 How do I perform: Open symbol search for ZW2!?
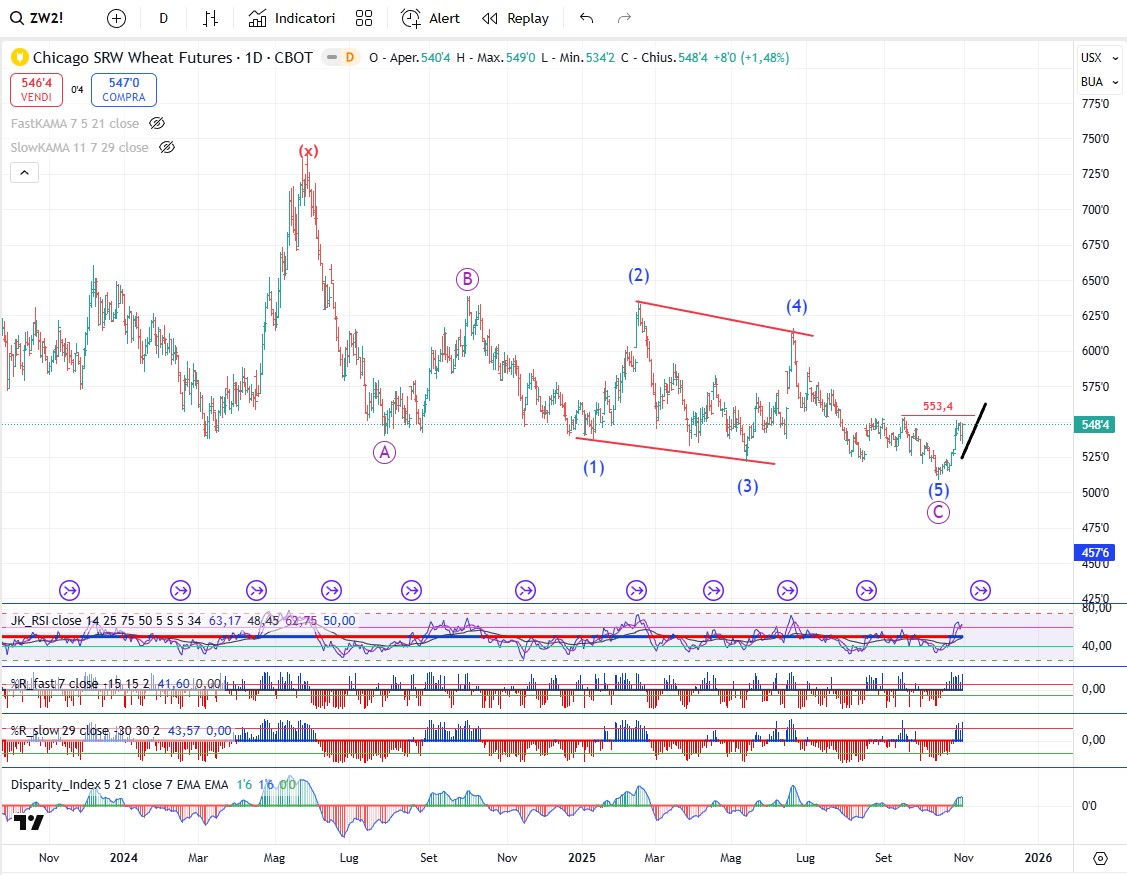coord(45,18)
